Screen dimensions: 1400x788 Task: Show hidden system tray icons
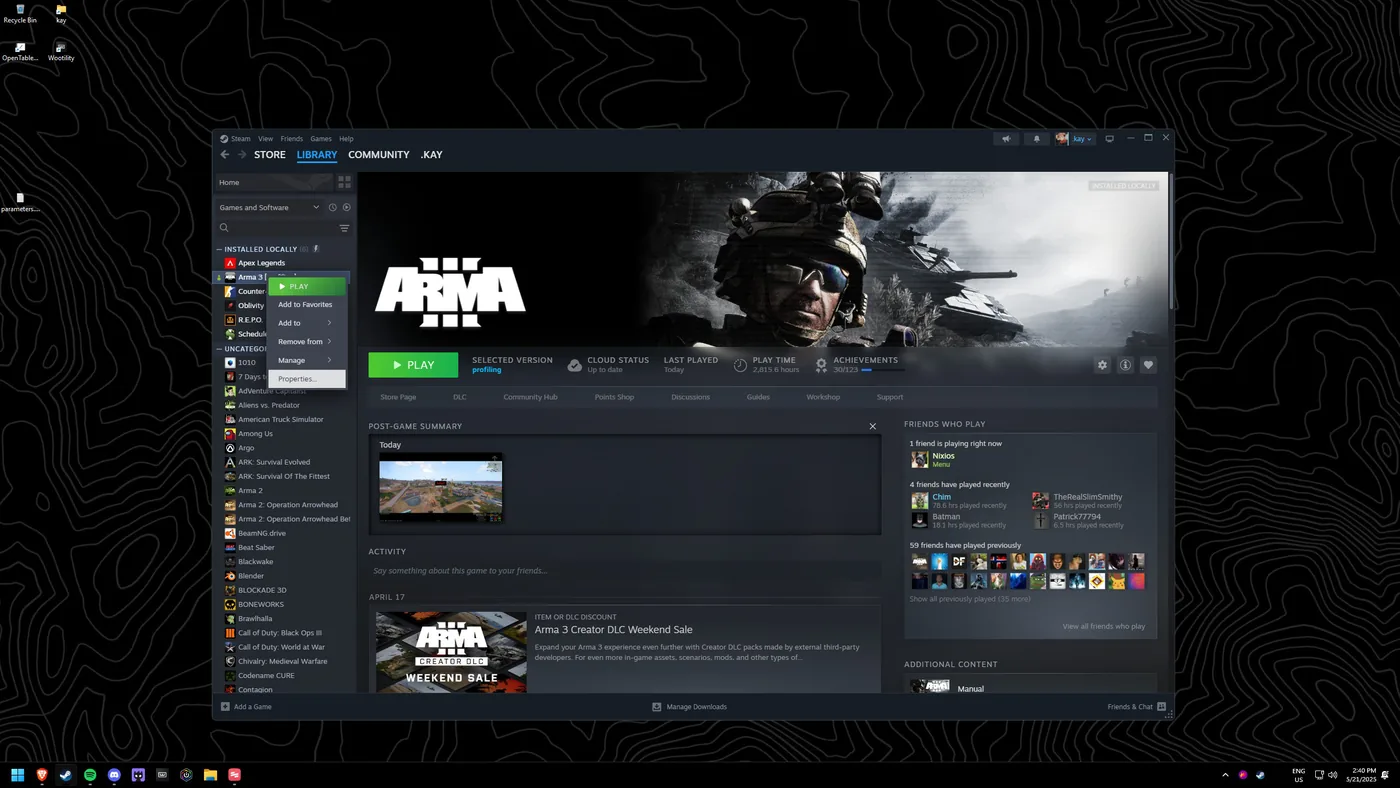pos(1225,775)
